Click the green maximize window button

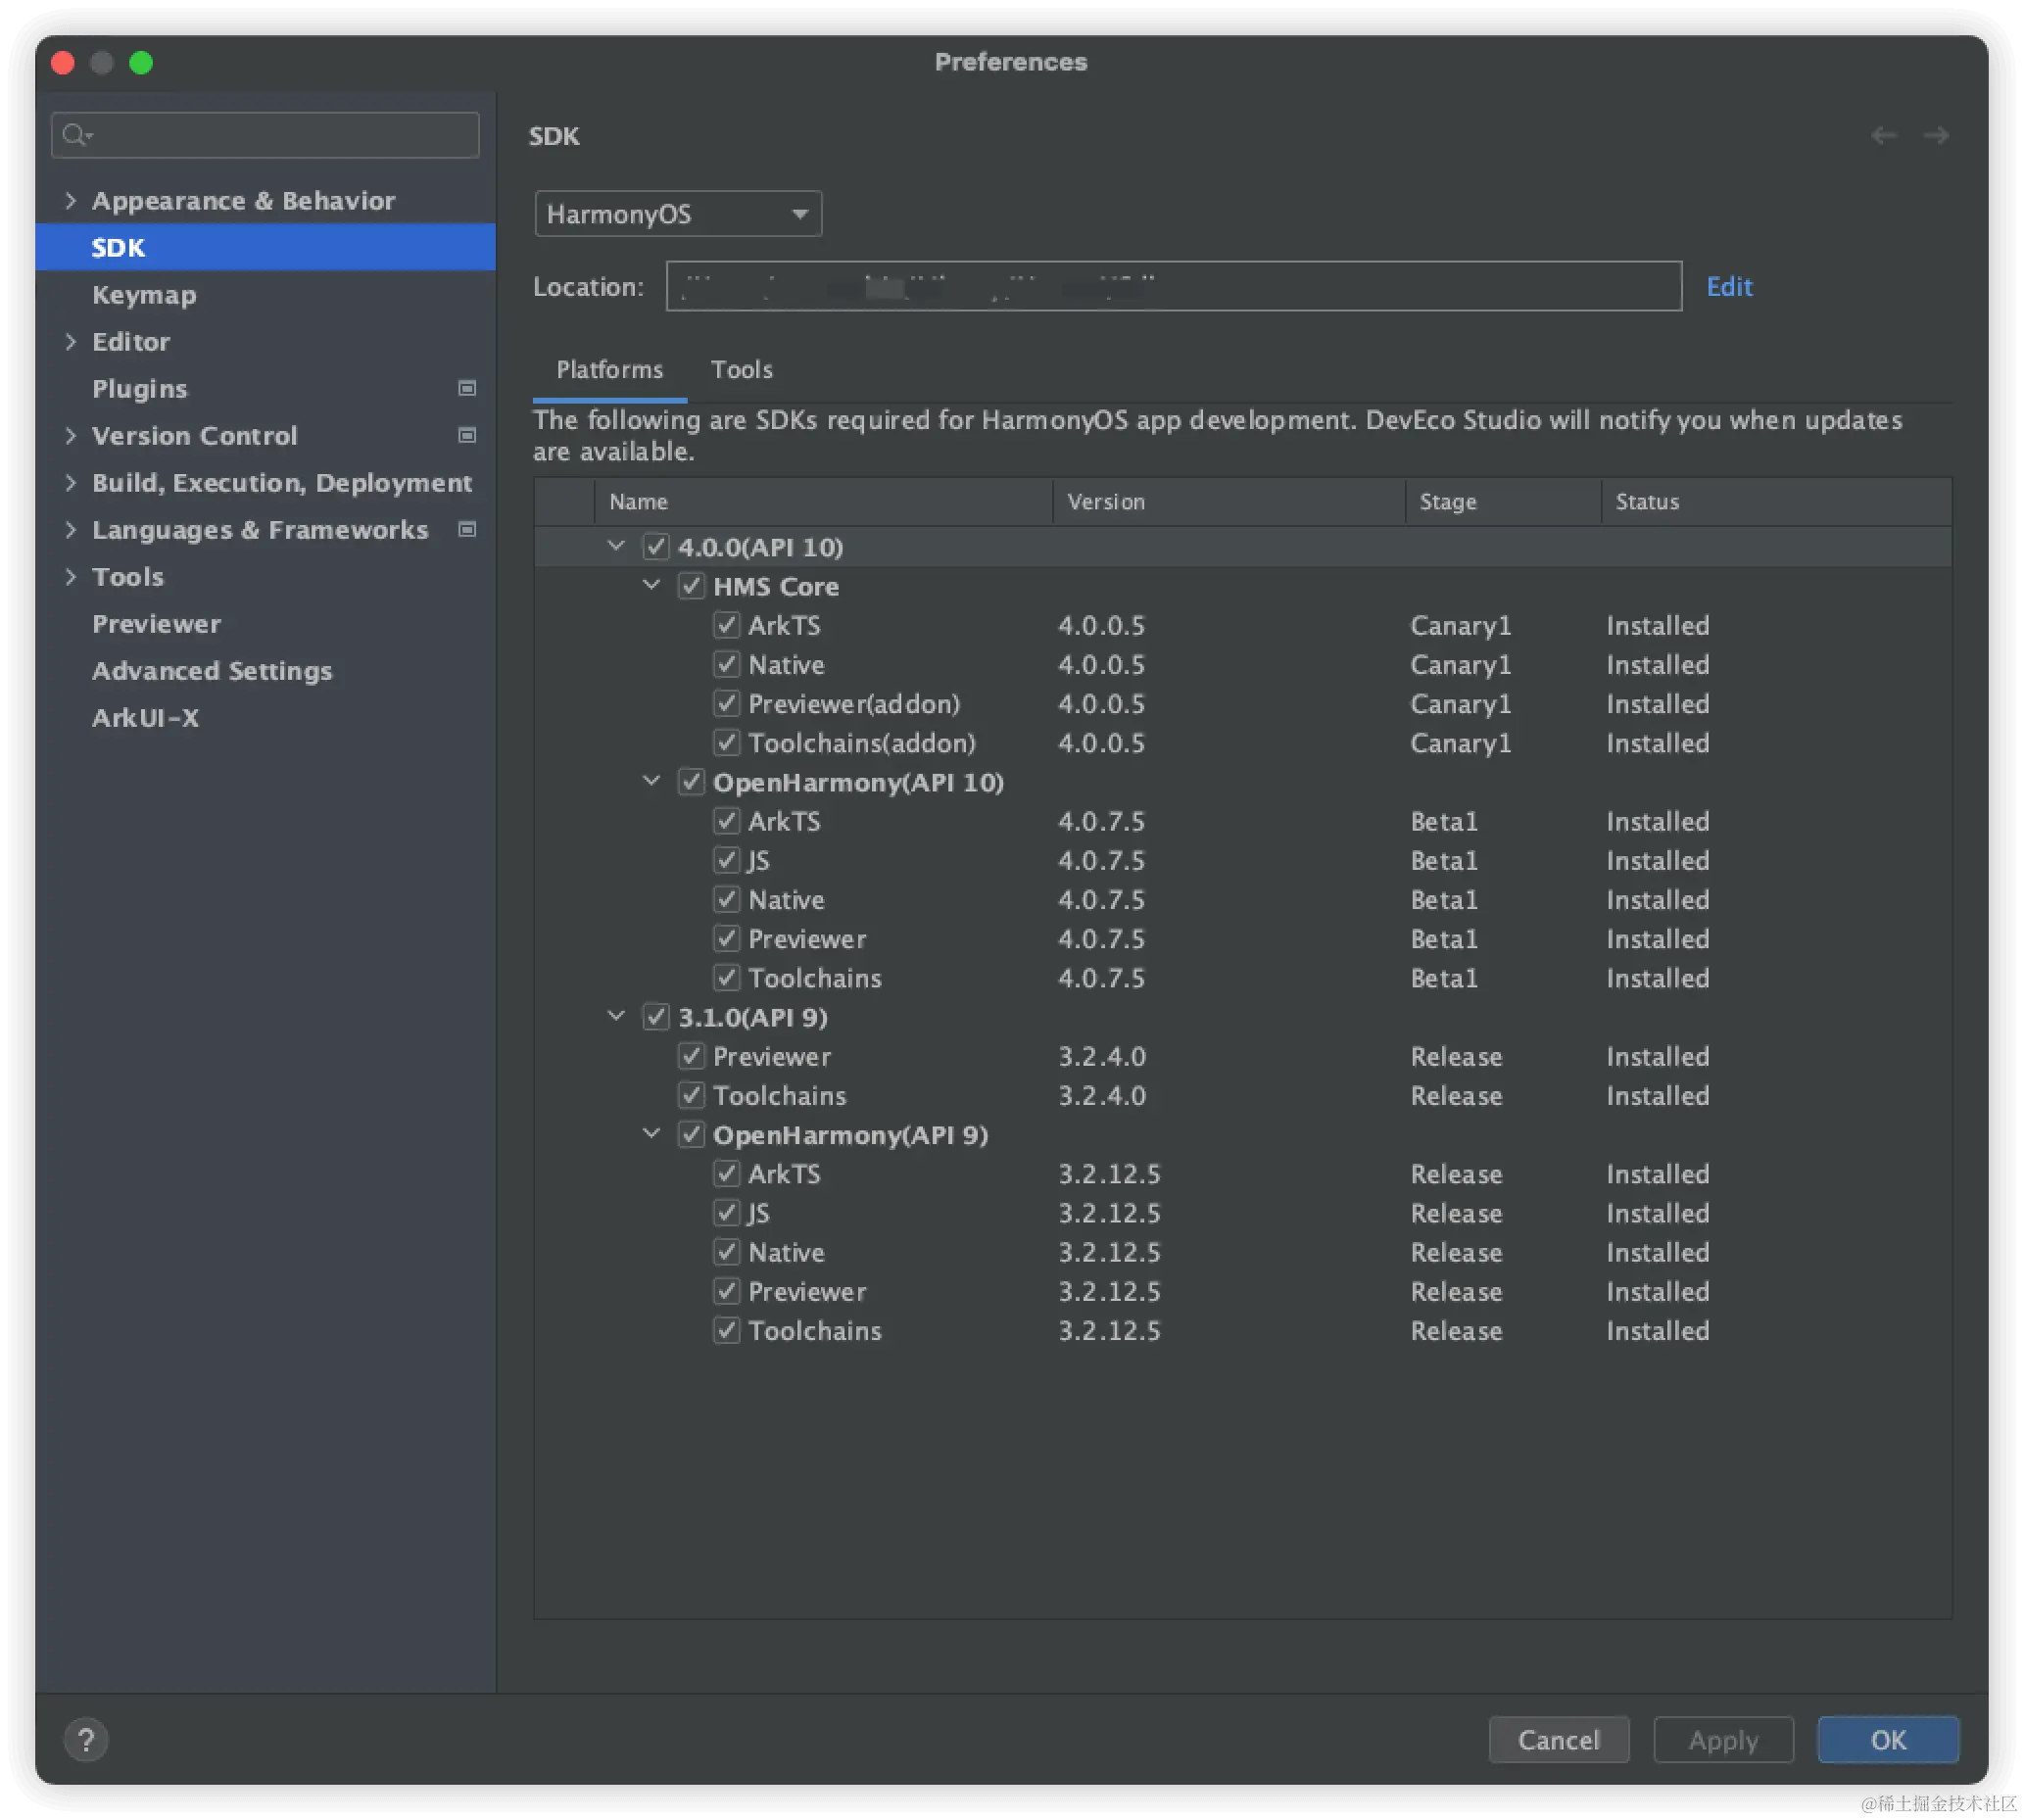tap(141, 62)
